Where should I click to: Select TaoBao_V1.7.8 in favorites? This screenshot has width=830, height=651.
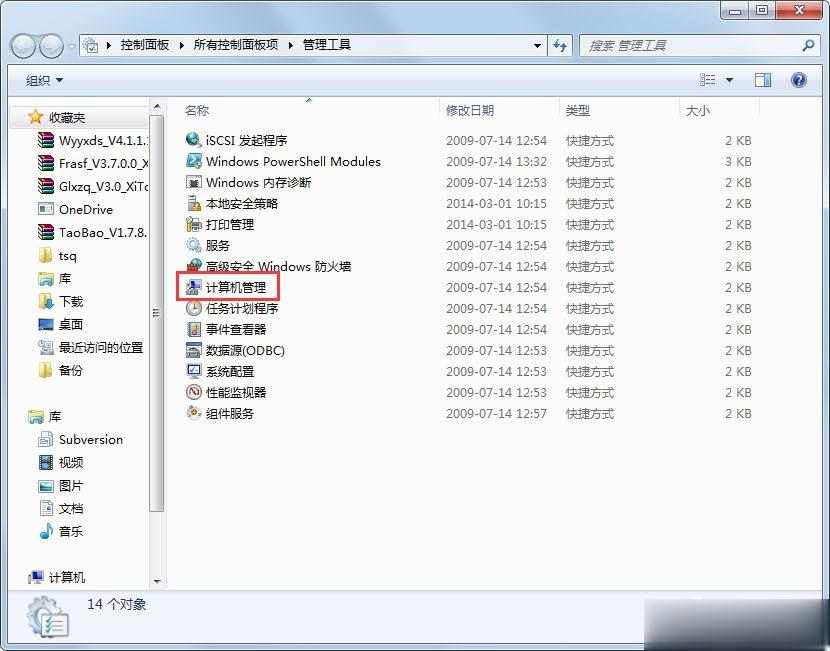pos(94,232)
